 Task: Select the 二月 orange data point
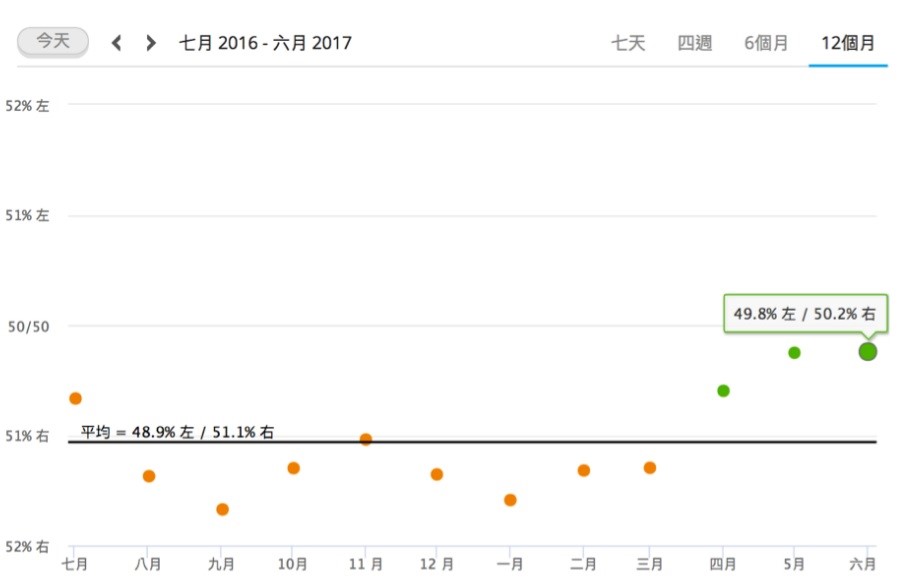pyautogui.click(x=584, y=471)
